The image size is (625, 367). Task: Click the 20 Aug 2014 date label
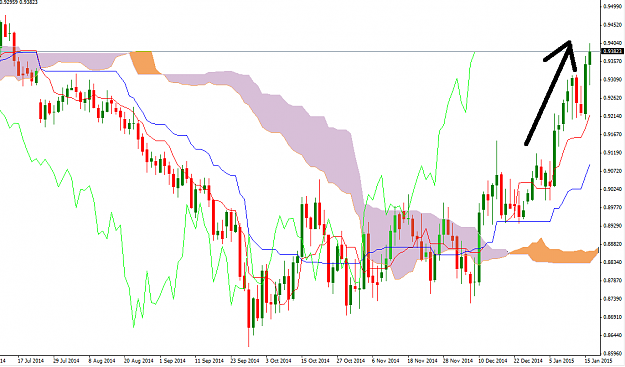[138, 361]
